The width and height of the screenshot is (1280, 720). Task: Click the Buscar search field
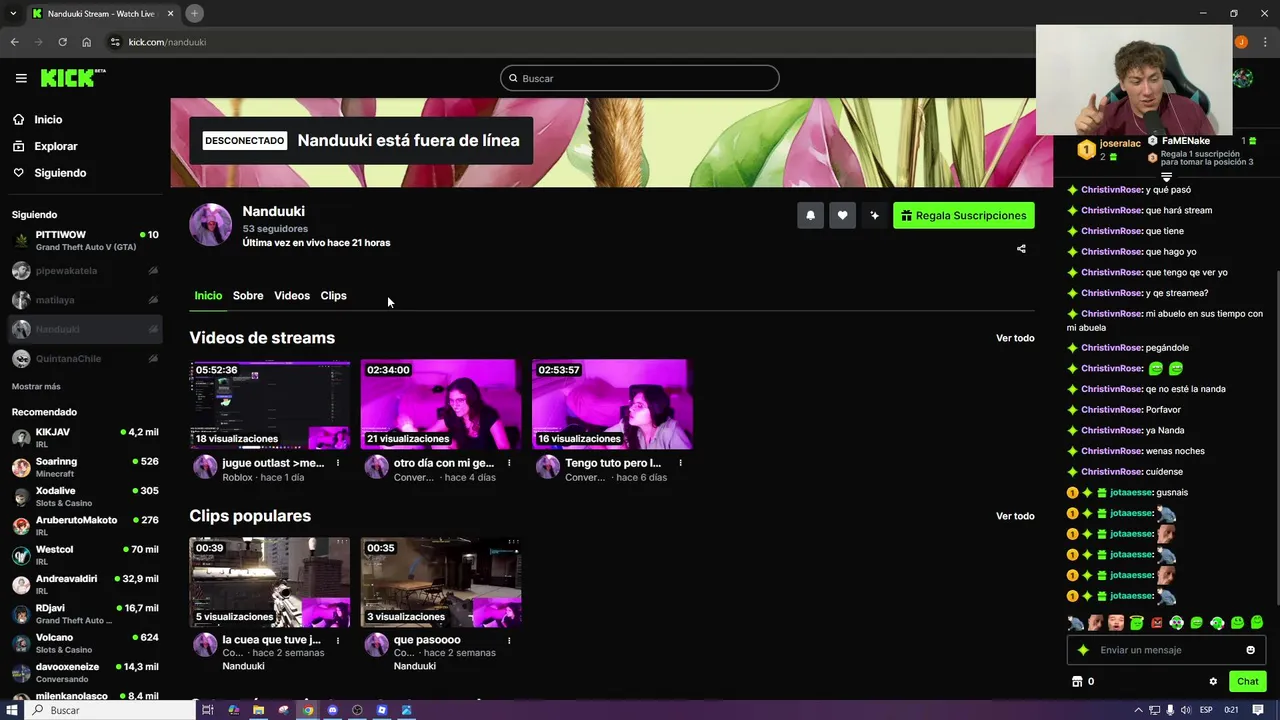[x=640, y=78]
